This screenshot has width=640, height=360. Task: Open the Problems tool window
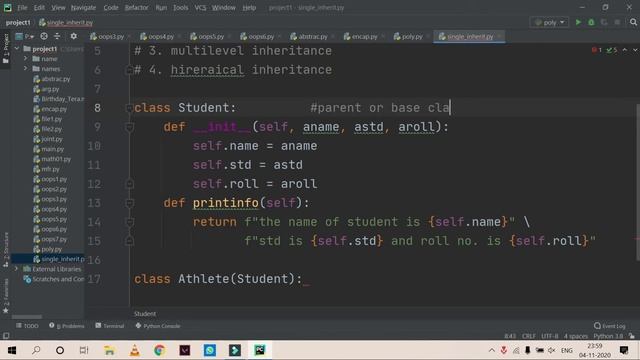(x=67, y=326)
